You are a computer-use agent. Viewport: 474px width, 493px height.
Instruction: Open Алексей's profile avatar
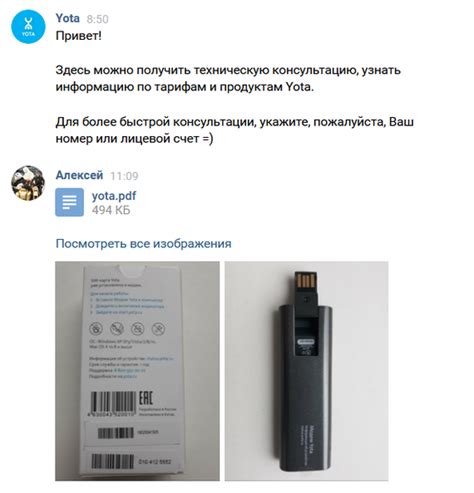(28, 183)
